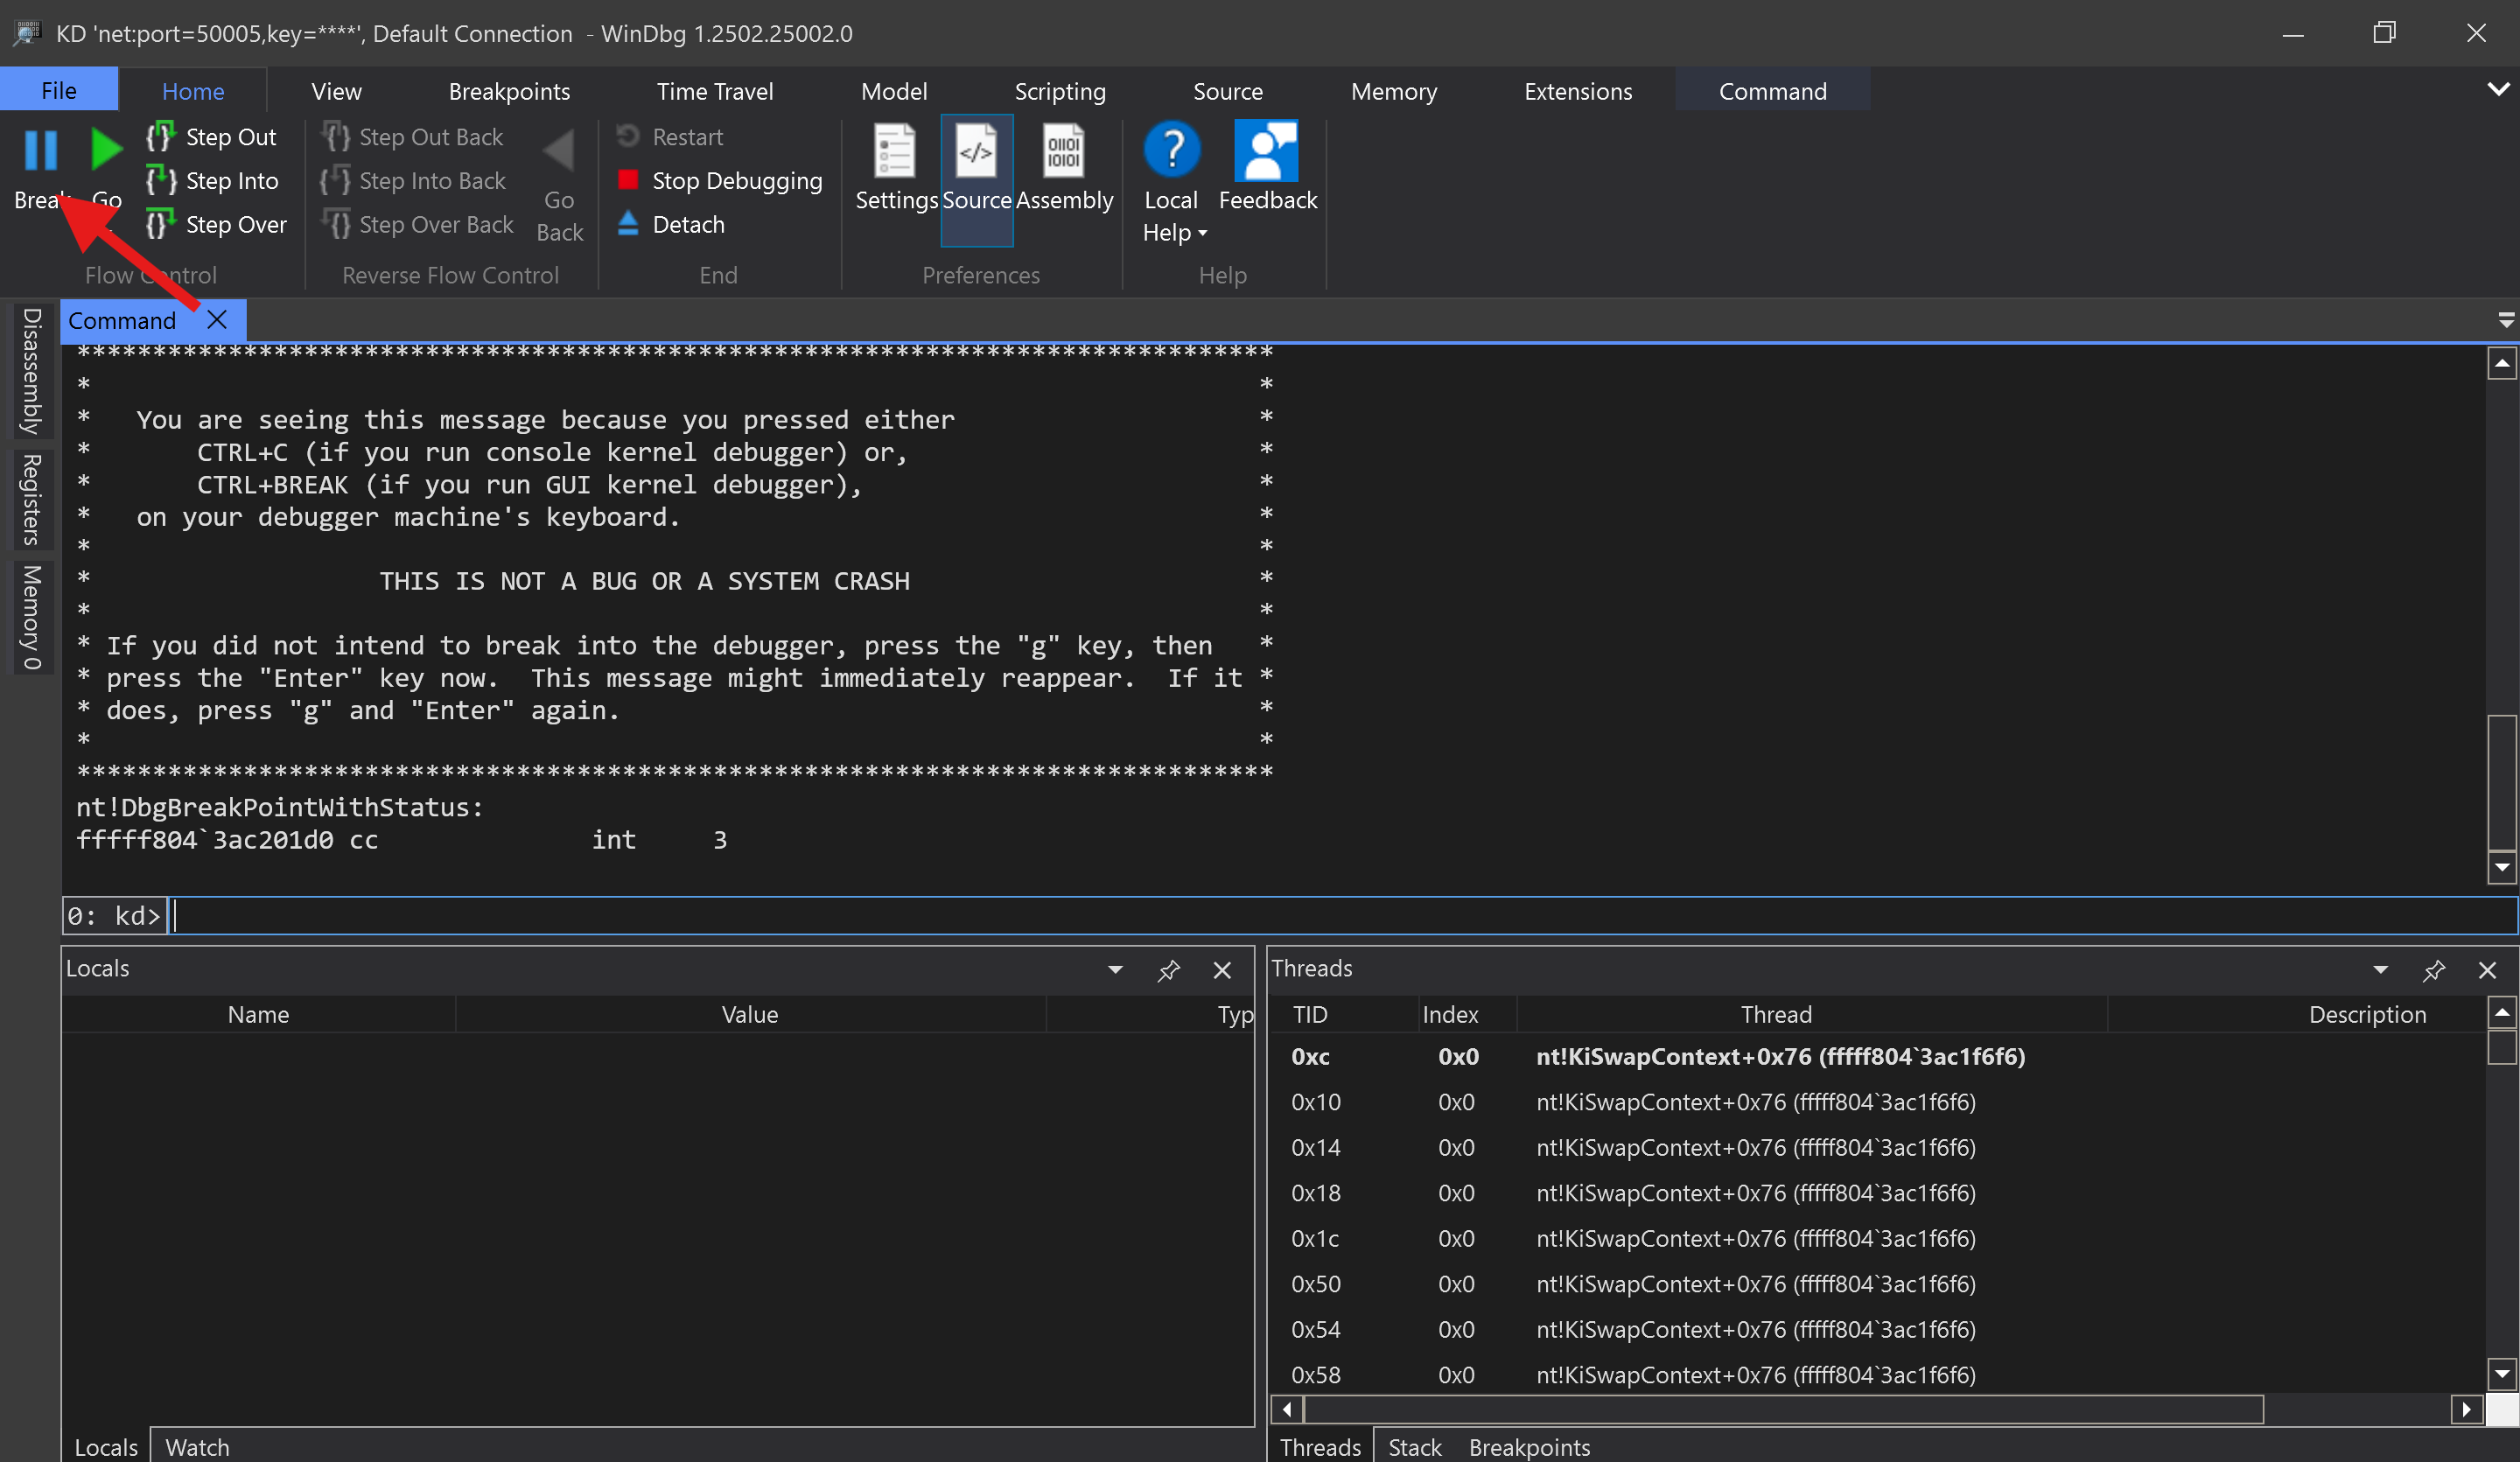Collapse the ribbon with chevron

pos(2498,90)
